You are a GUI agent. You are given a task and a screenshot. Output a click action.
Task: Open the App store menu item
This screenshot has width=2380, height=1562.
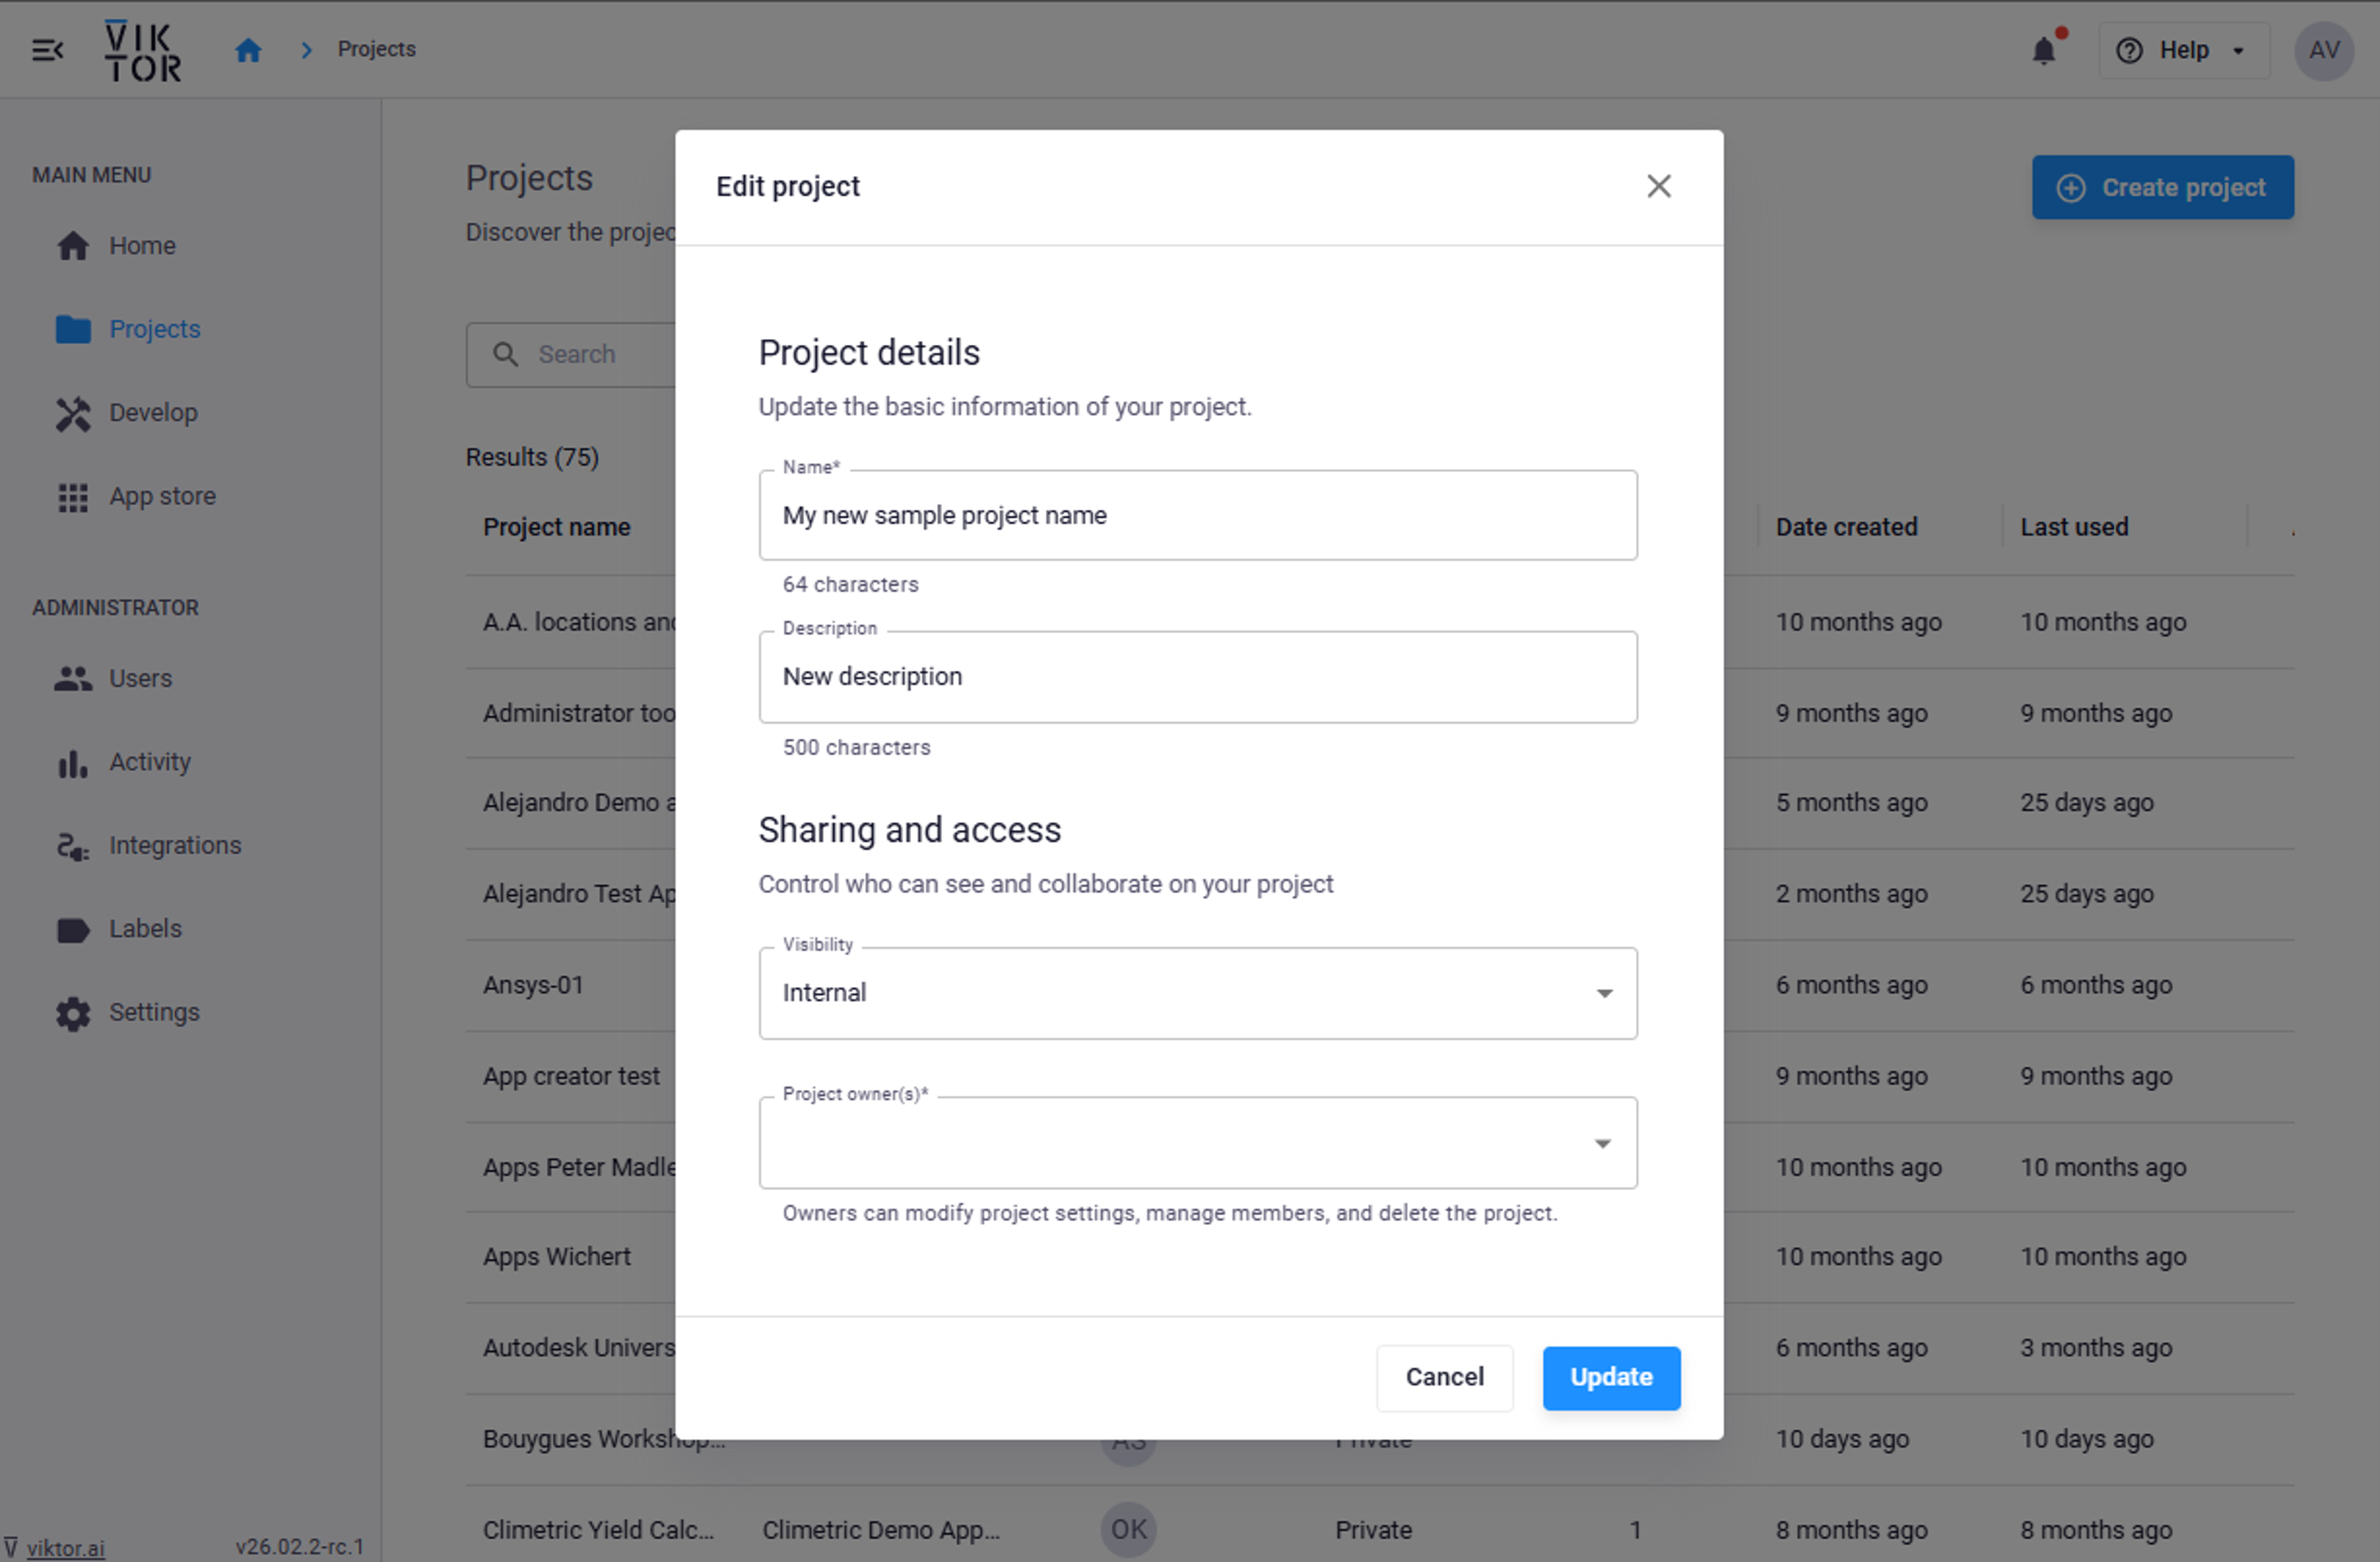pyautogui.click(x=162, y=496)
